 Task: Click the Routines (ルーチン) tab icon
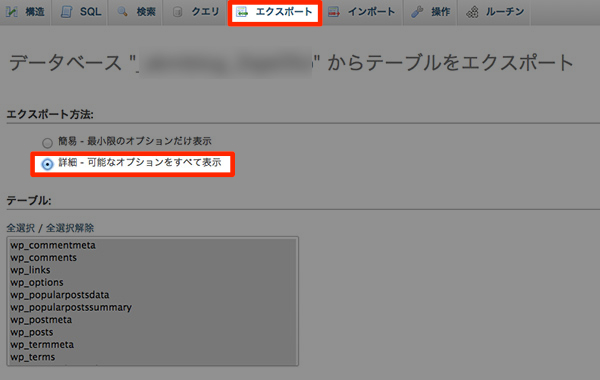(x=472, y=12)
